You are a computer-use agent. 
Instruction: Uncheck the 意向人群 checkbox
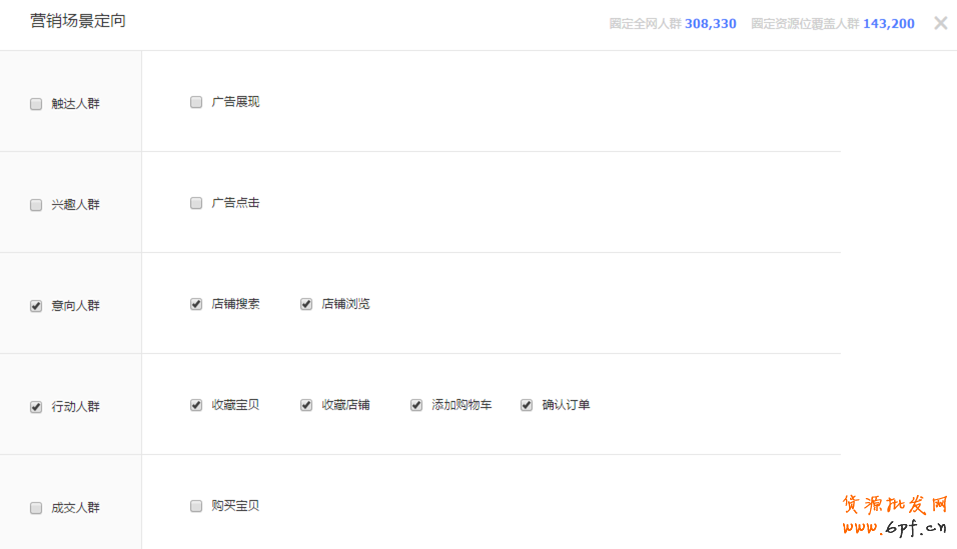pyautogui.click(x=36, y=306)
